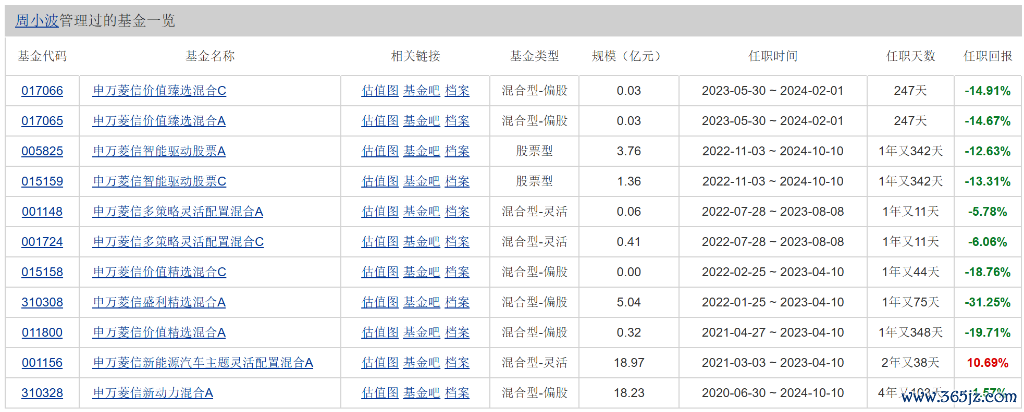Click 档案 for fund 017066
1024x412 pixels.
457,91
